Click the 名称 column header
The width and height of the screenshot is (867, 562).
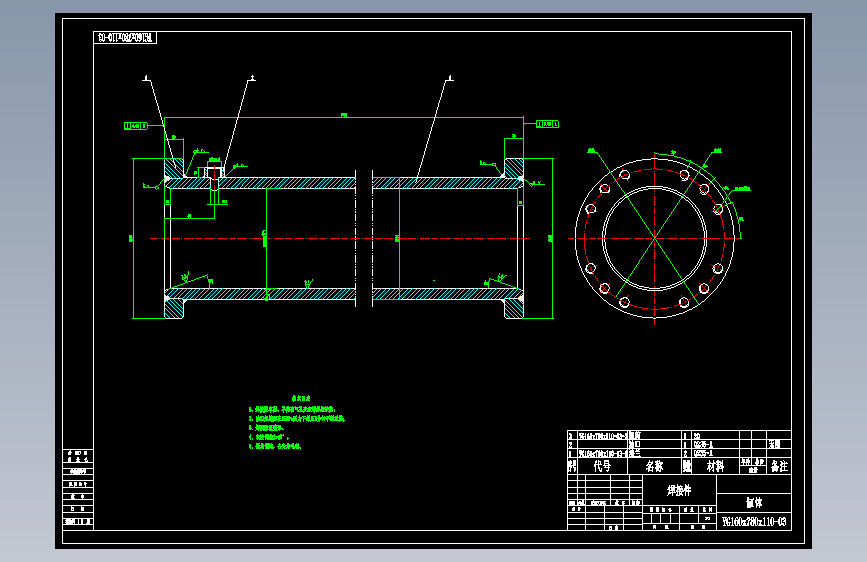click(654, 466)
